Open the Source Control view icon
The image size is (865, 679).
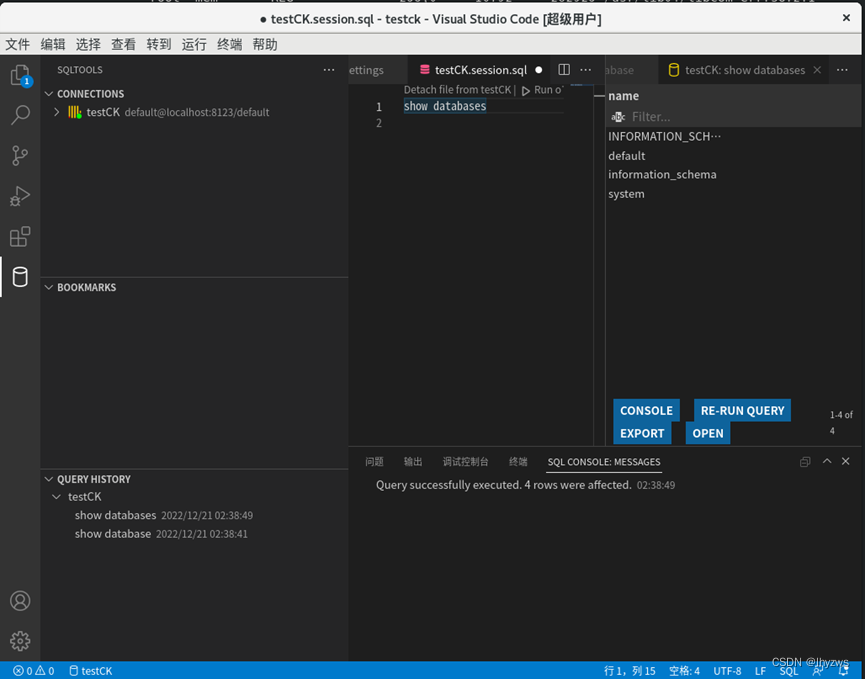(20, 156)
